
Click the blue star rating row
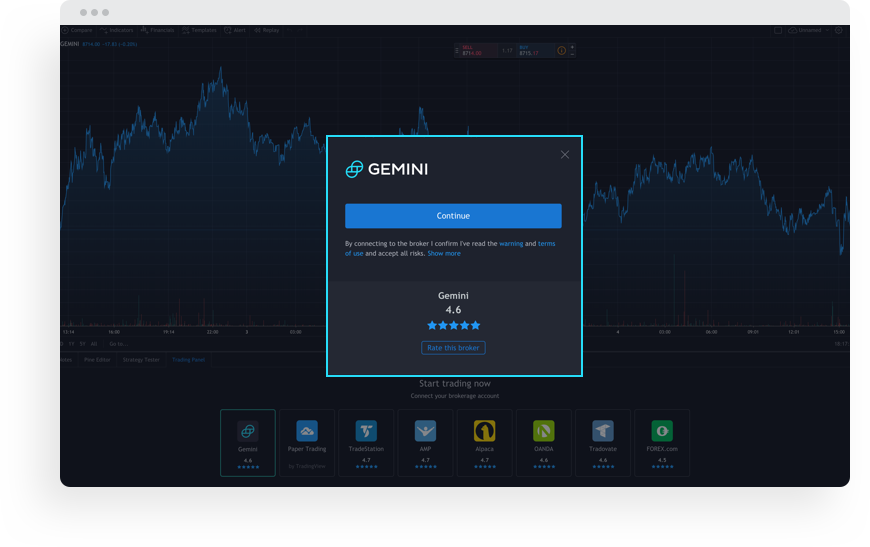453,326
